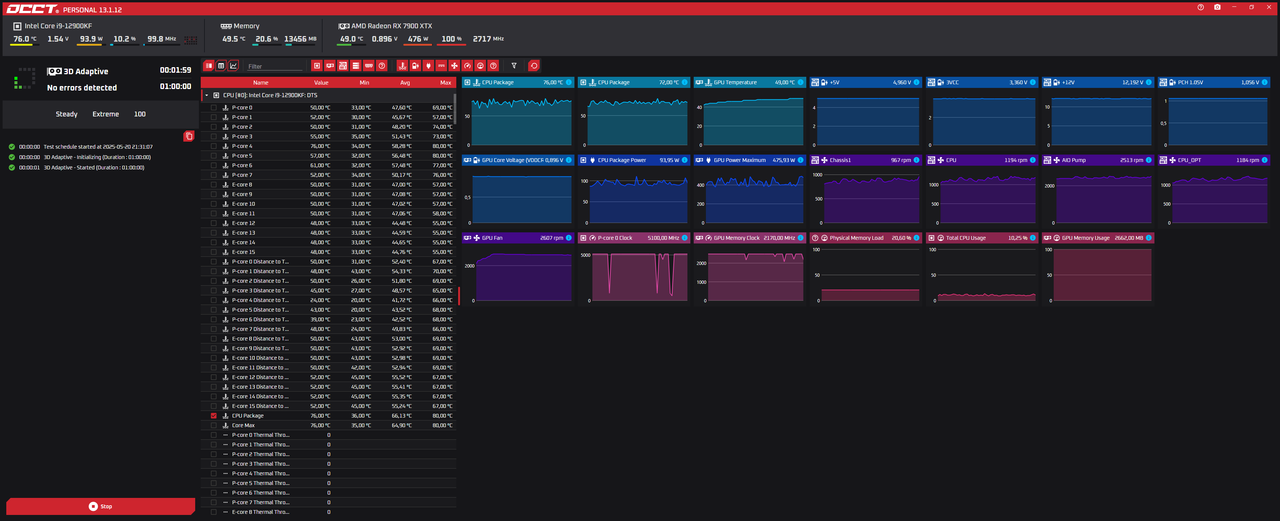Check the Core Max checkbox
Image resolution: width=1280 pixels, height=521 pixels.
213,425
